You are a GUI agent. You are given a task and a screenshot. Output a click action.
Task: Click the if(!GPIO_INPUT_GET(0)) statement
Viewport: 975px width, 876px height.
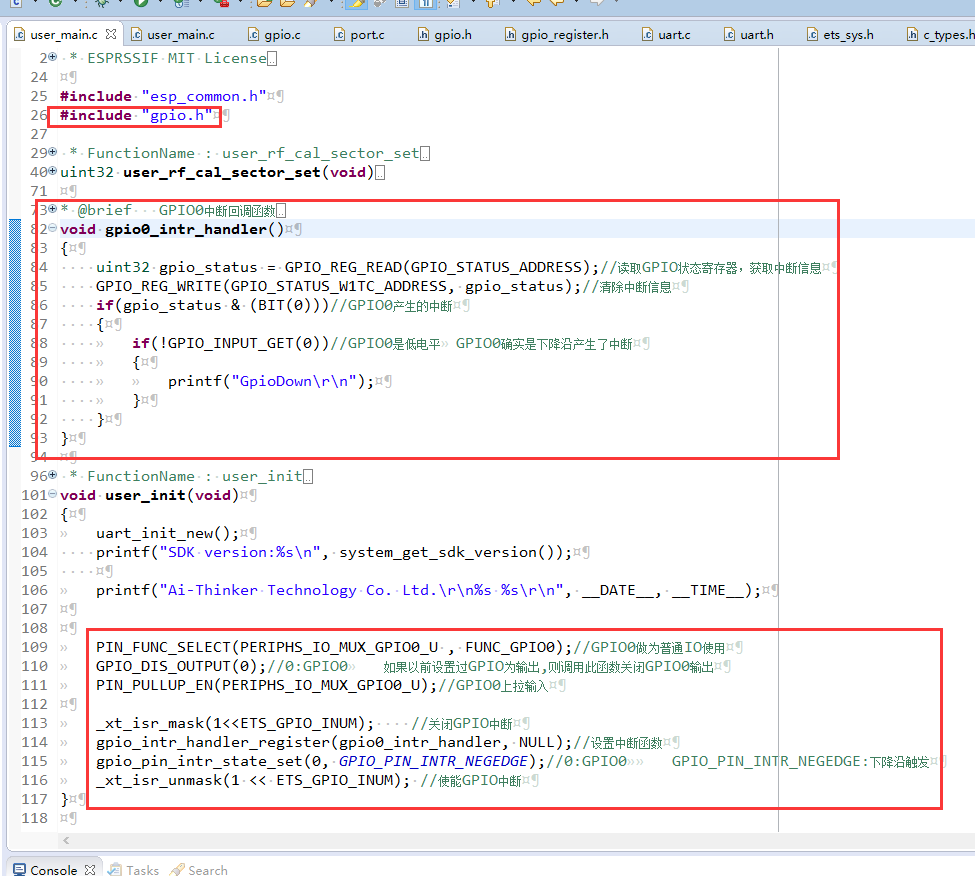(x=230, y=344)
